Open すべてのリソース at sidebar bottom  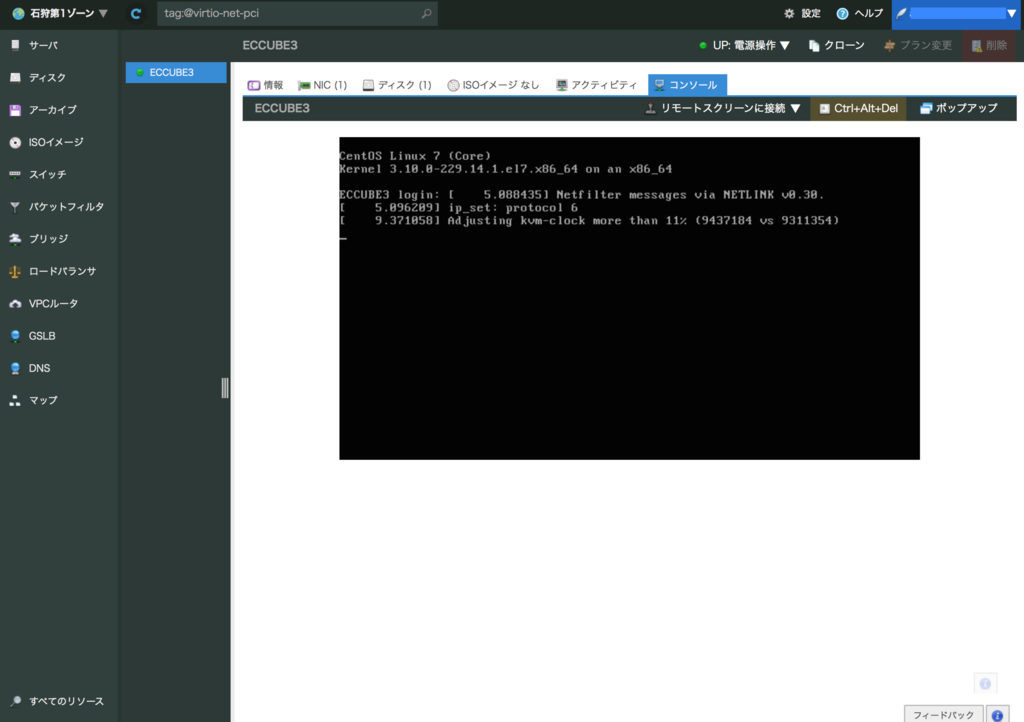click(57, 701)
